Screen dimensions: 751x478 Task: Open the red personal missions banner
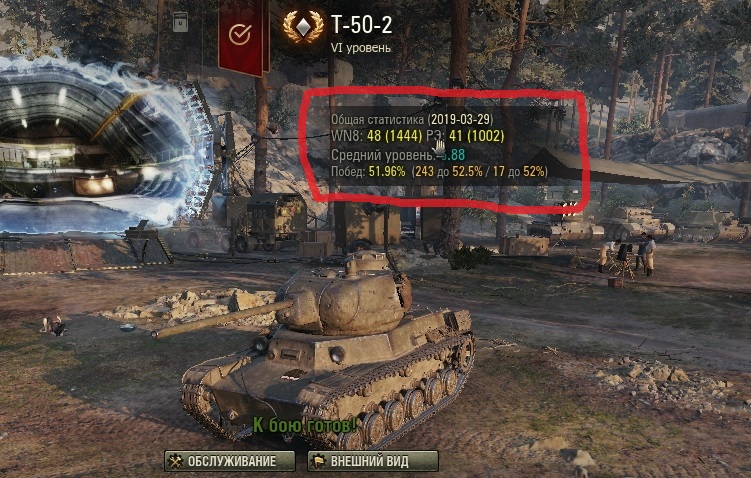coord(243,36)
